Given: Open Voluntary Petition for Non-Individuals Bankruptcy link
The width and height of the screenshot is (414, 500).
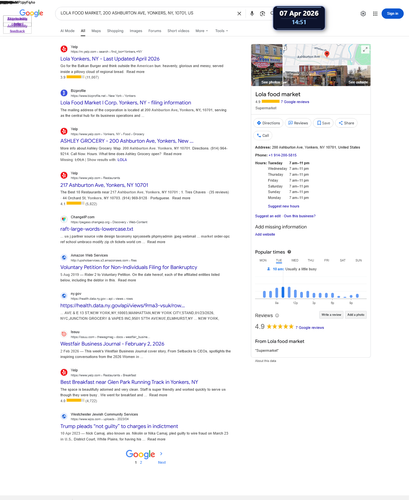Looking at the screenshot, I should [129, 267].
